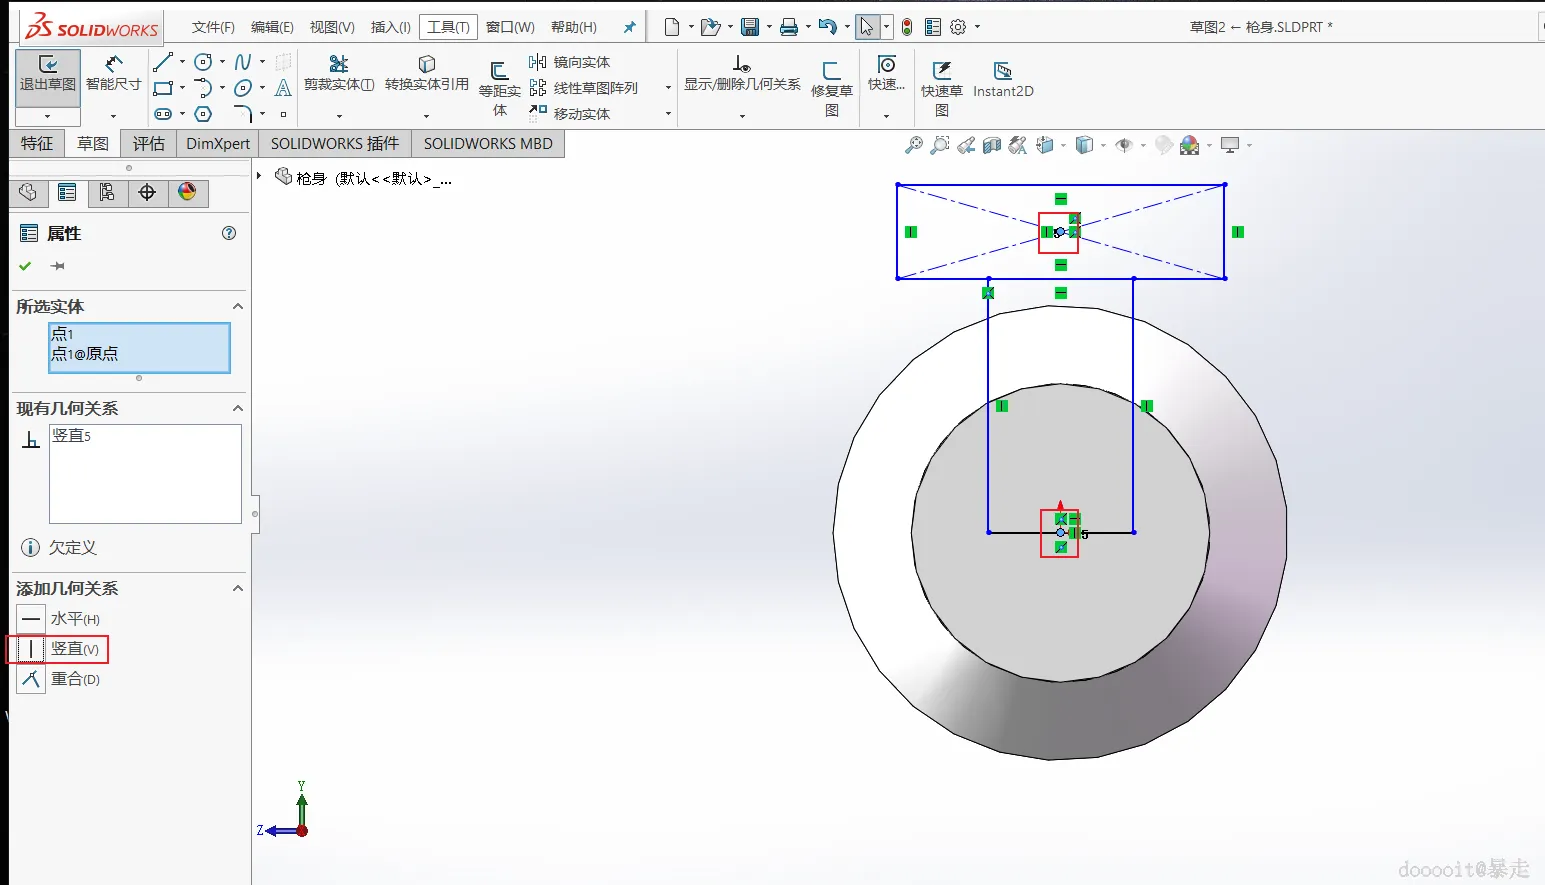Screen dimensions: 1545x885
Task: Select the Mirror Entities (镜向实体) tool
Action: 570,62
